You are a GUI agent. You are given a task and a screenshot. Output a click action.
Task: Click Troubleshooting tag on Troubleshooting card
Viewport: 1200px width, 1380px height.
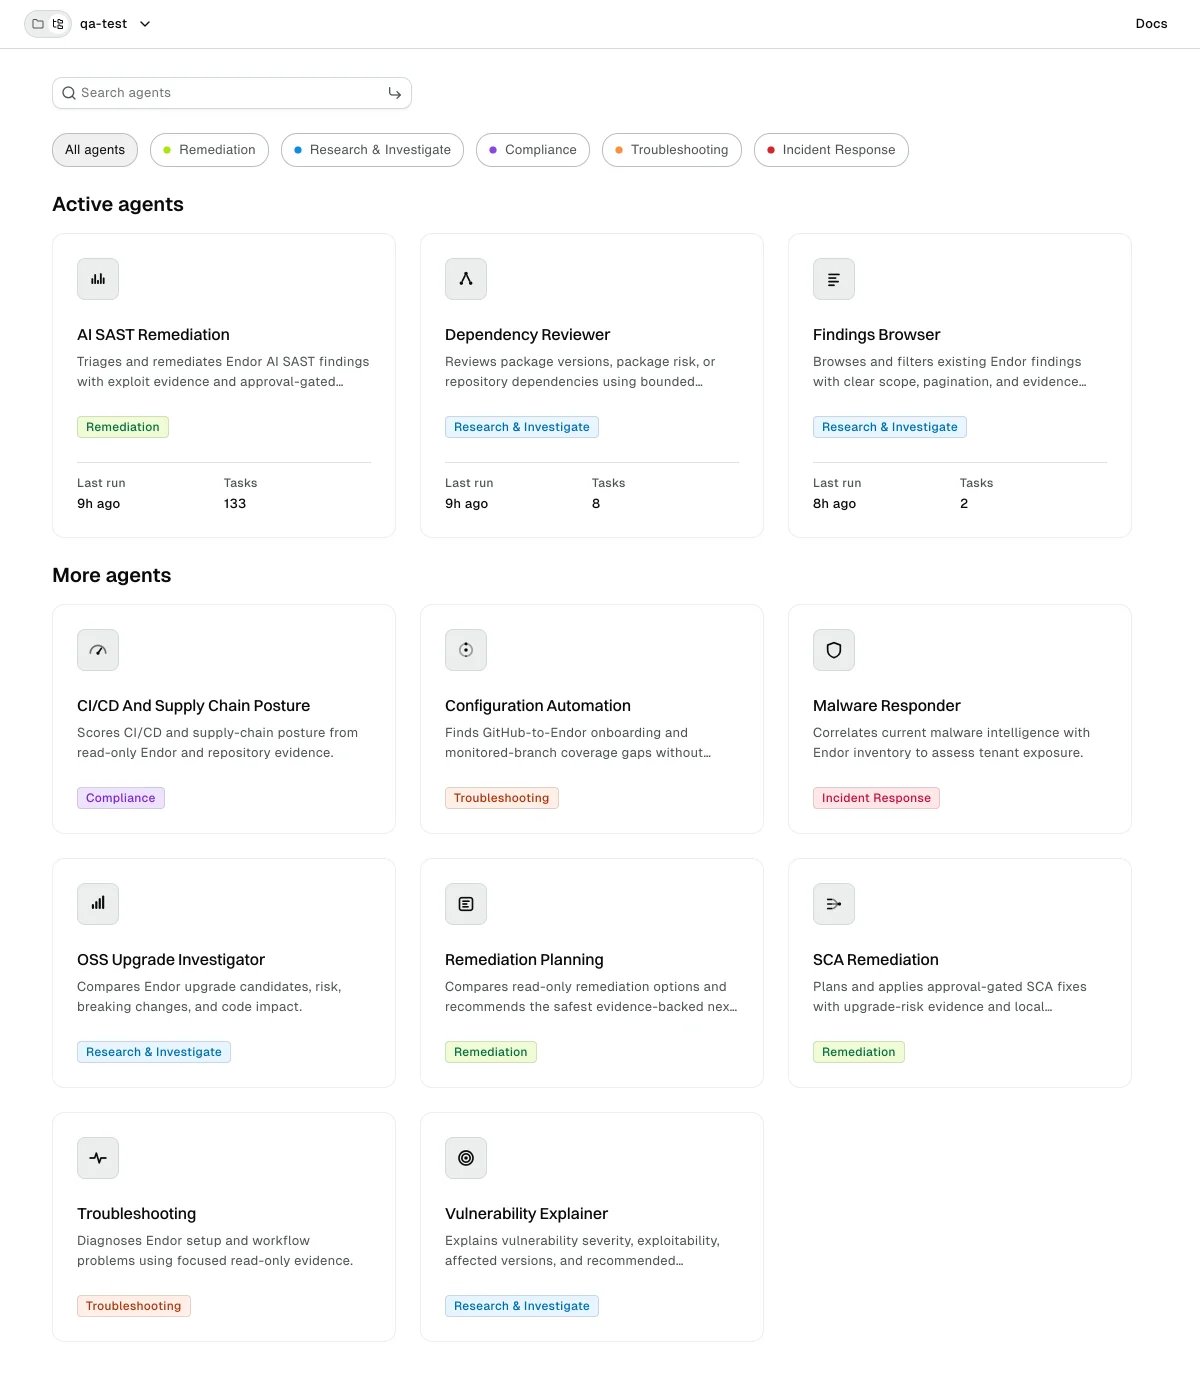pyautogui.click(x=134, y=1306)
